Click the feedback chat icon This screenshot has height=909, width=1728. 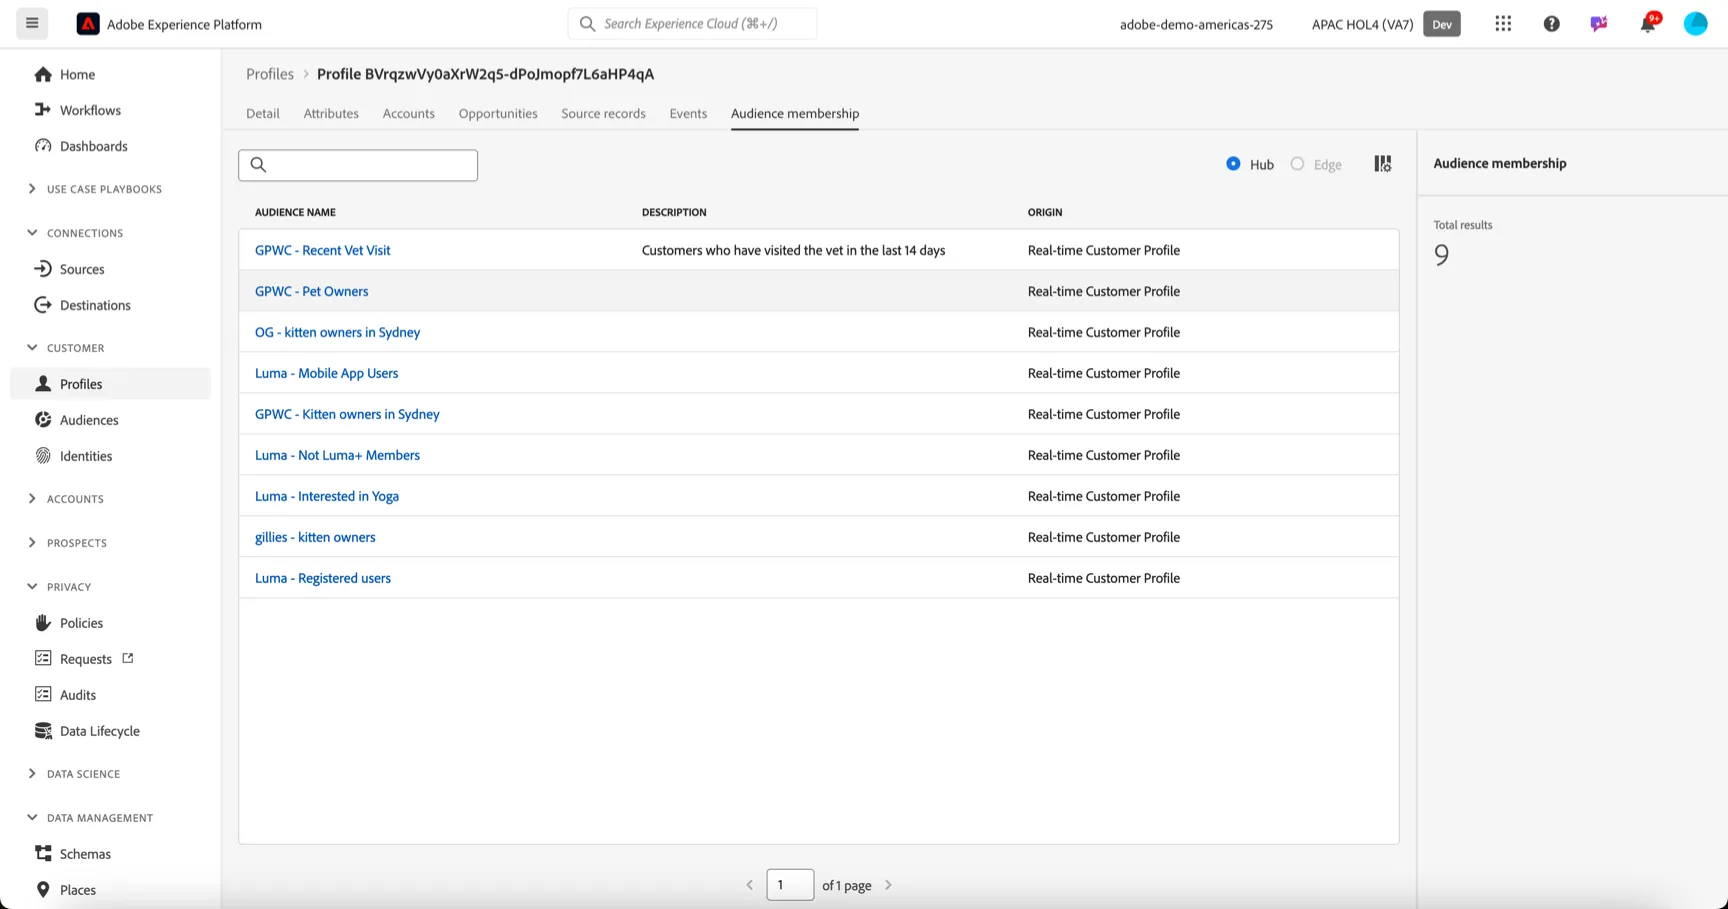point(1599,24)
